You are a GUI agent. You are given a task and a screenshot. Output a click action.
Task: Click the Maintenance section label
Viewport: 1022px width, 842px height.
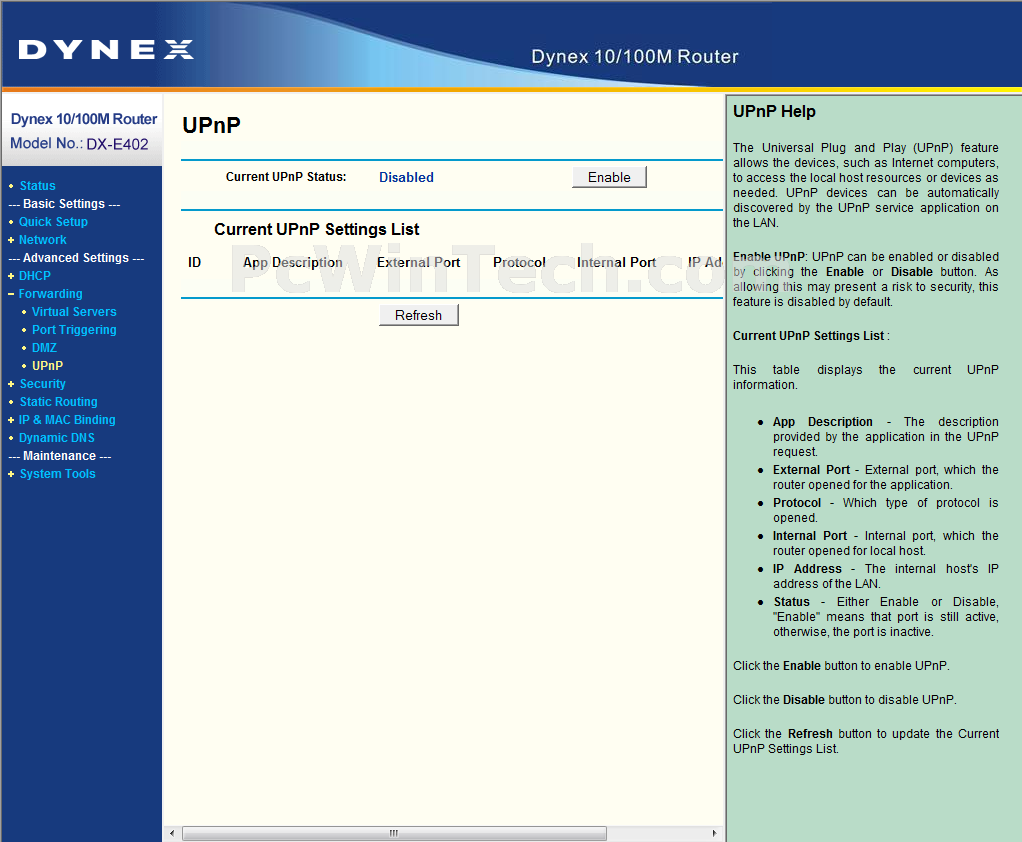click(x=59, y=456)
